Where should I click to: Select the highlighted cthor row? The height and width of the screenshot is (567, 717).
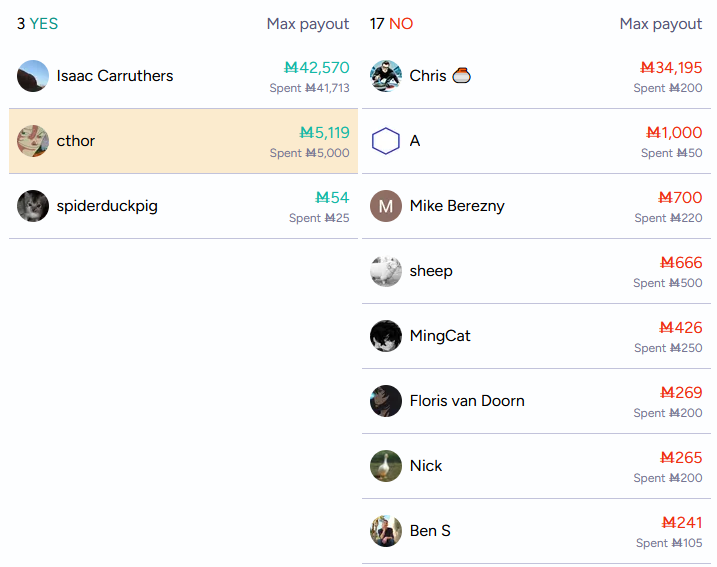point(183,141)
